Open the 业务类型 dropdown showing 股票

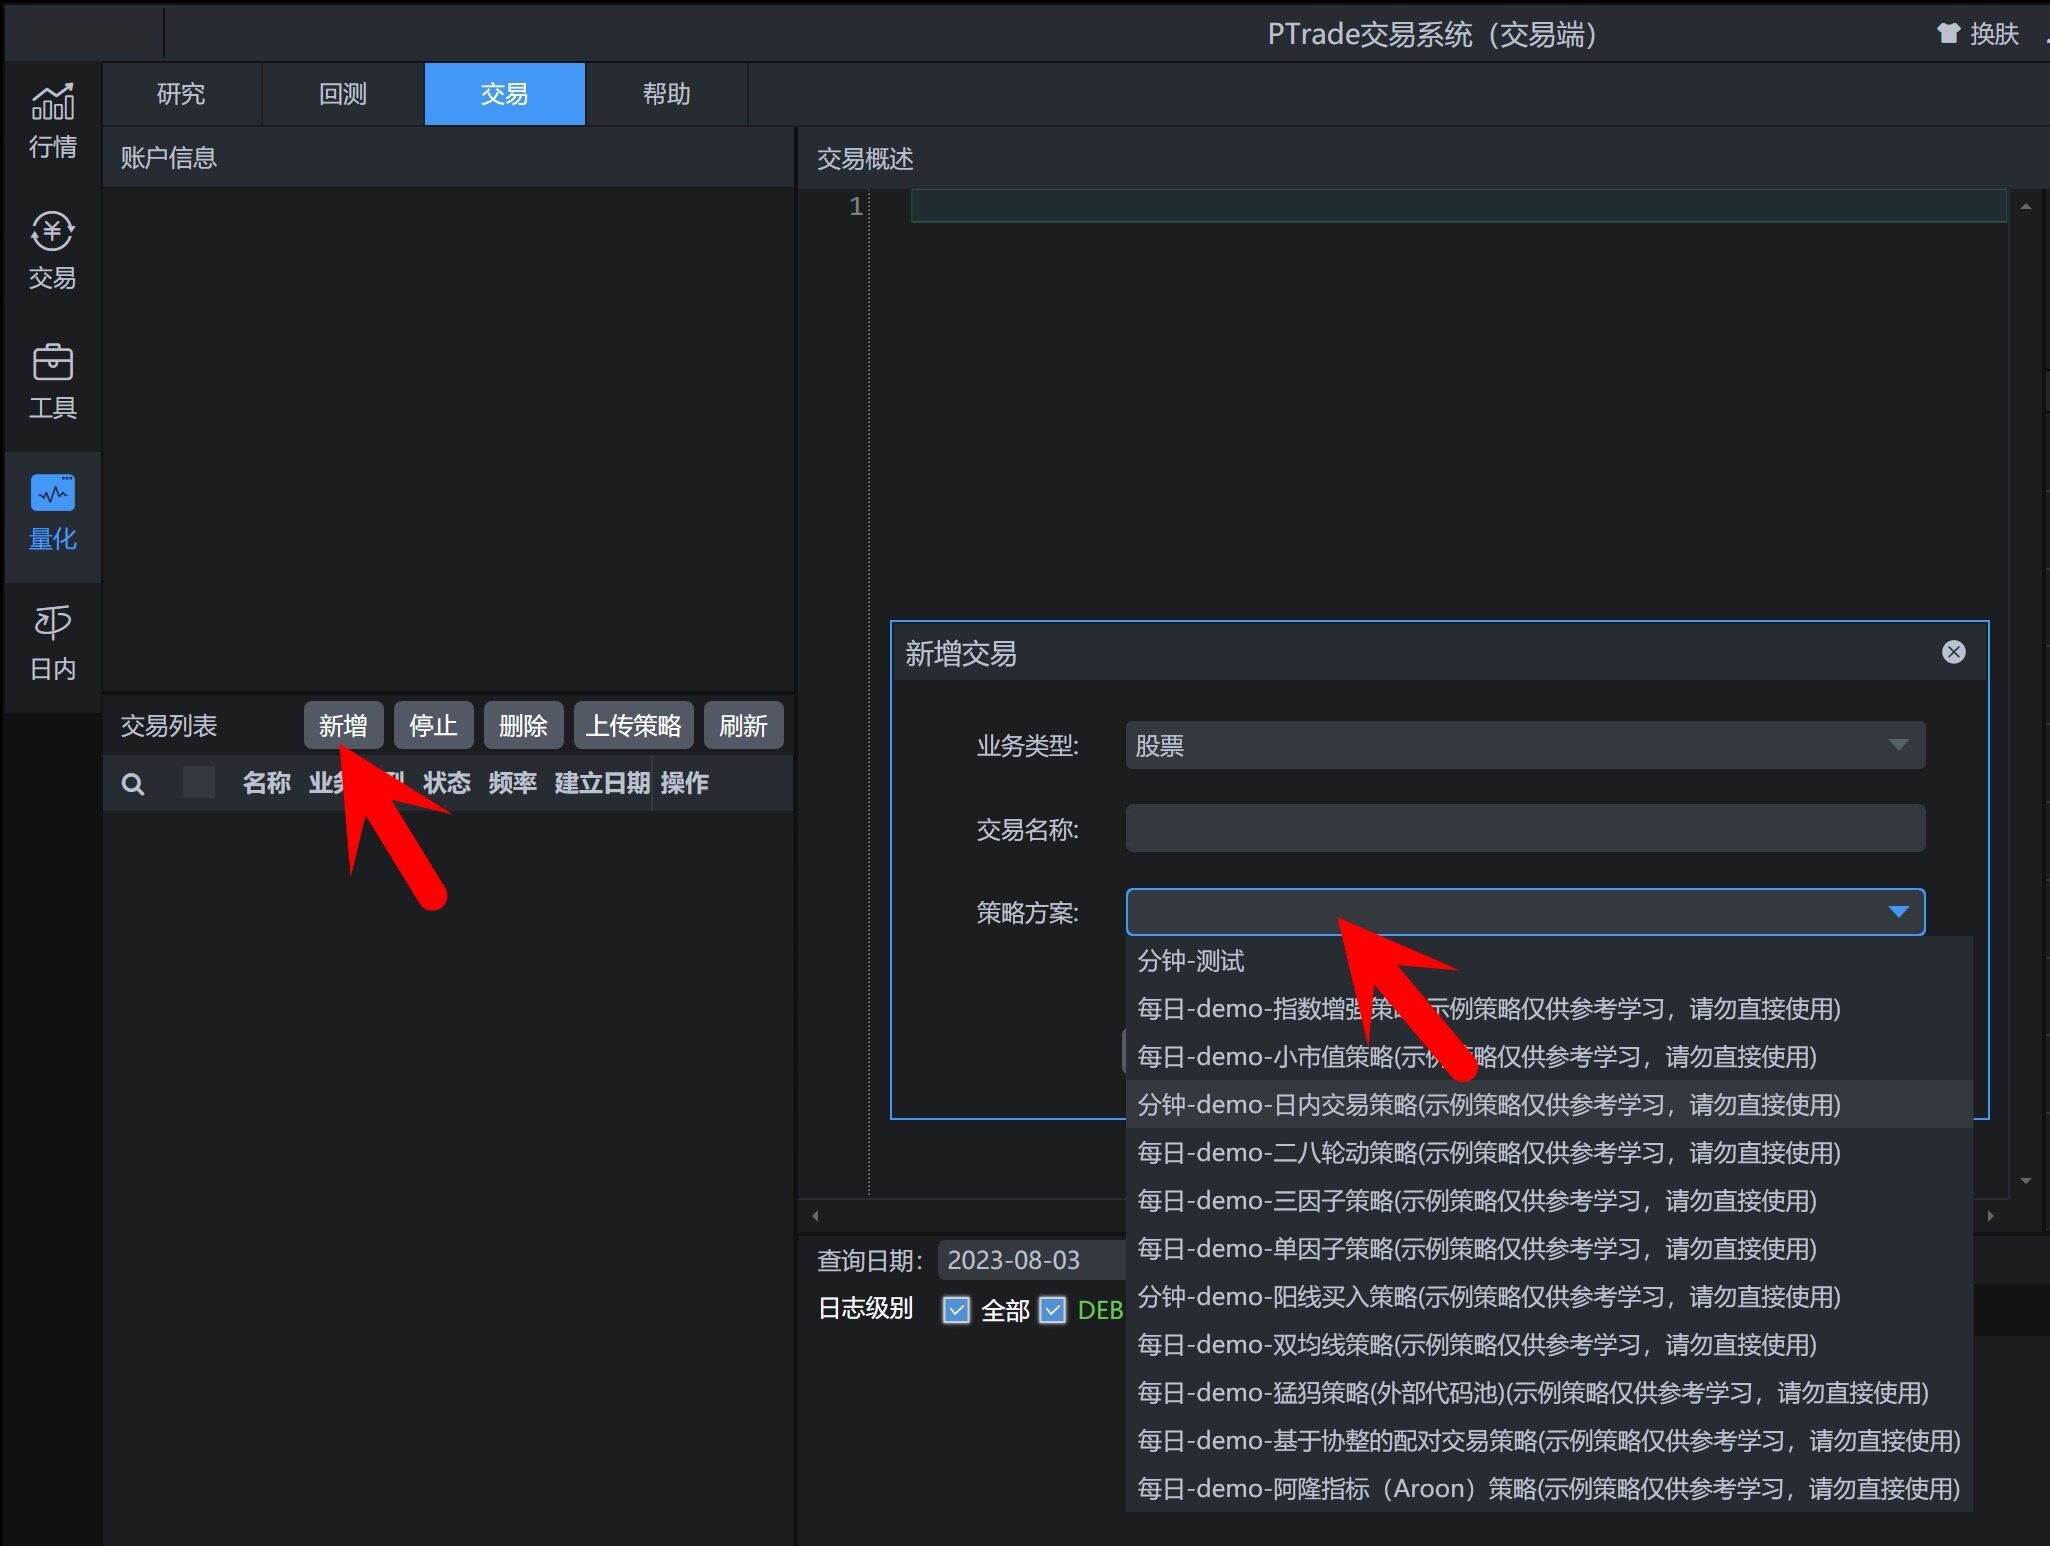(x=1524, y=745)
